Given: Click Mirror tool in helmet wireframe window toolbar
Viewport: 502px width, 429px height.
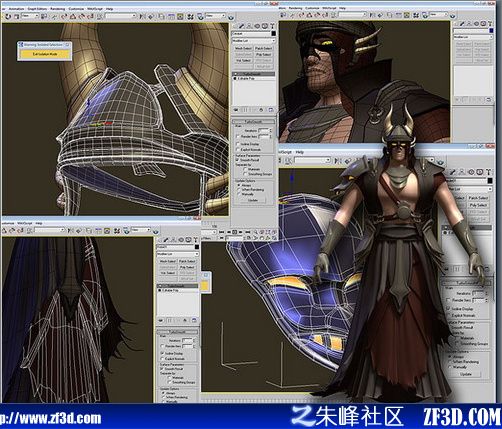Looking at the screenshot, I should (142, 16).
